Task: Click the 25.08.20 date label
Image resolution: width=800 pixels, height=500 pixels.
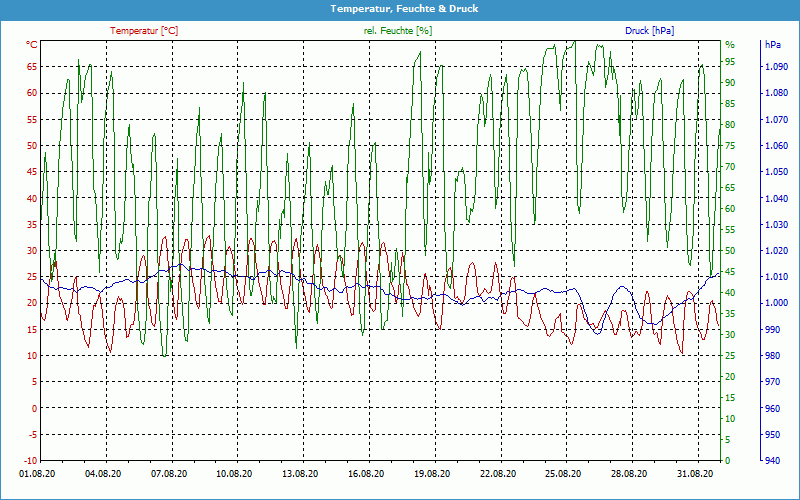Action: (x=563, y=474)
